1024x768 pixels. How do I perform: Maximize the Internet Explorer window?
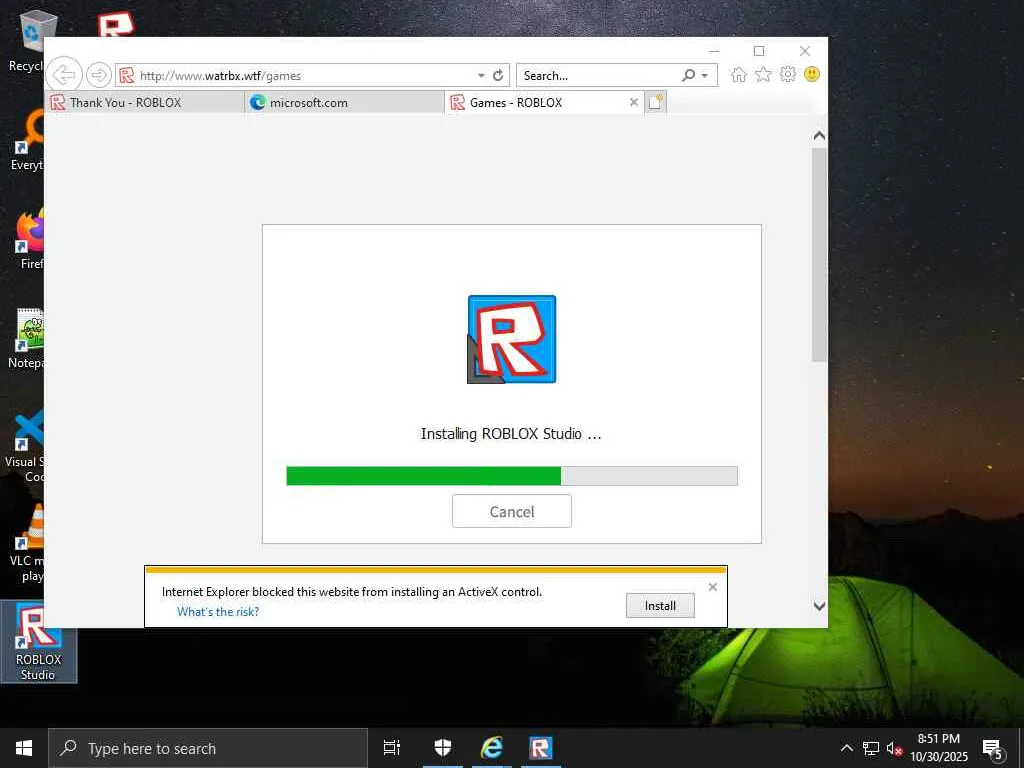tap(759, 51)
